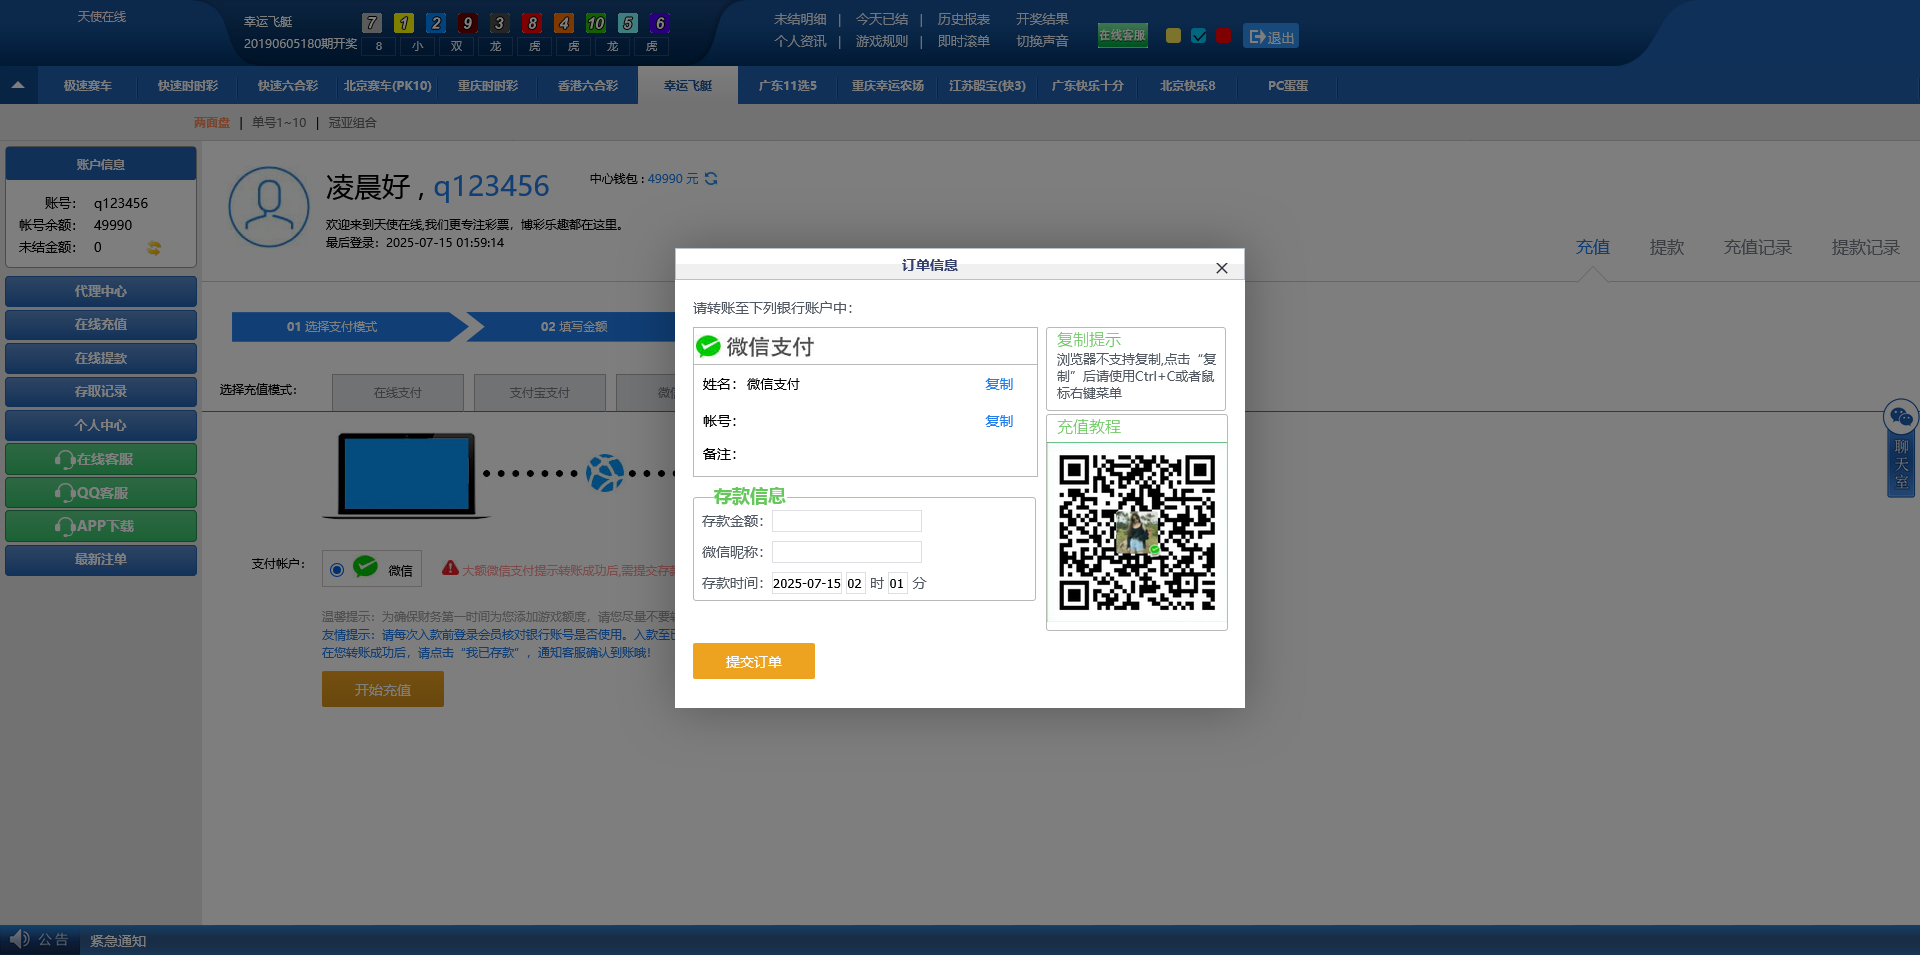Screen dimensions: 1920x955
Task: Open APP下载 sidebar button
Action: pyautogui.click(x=101, y=526)
